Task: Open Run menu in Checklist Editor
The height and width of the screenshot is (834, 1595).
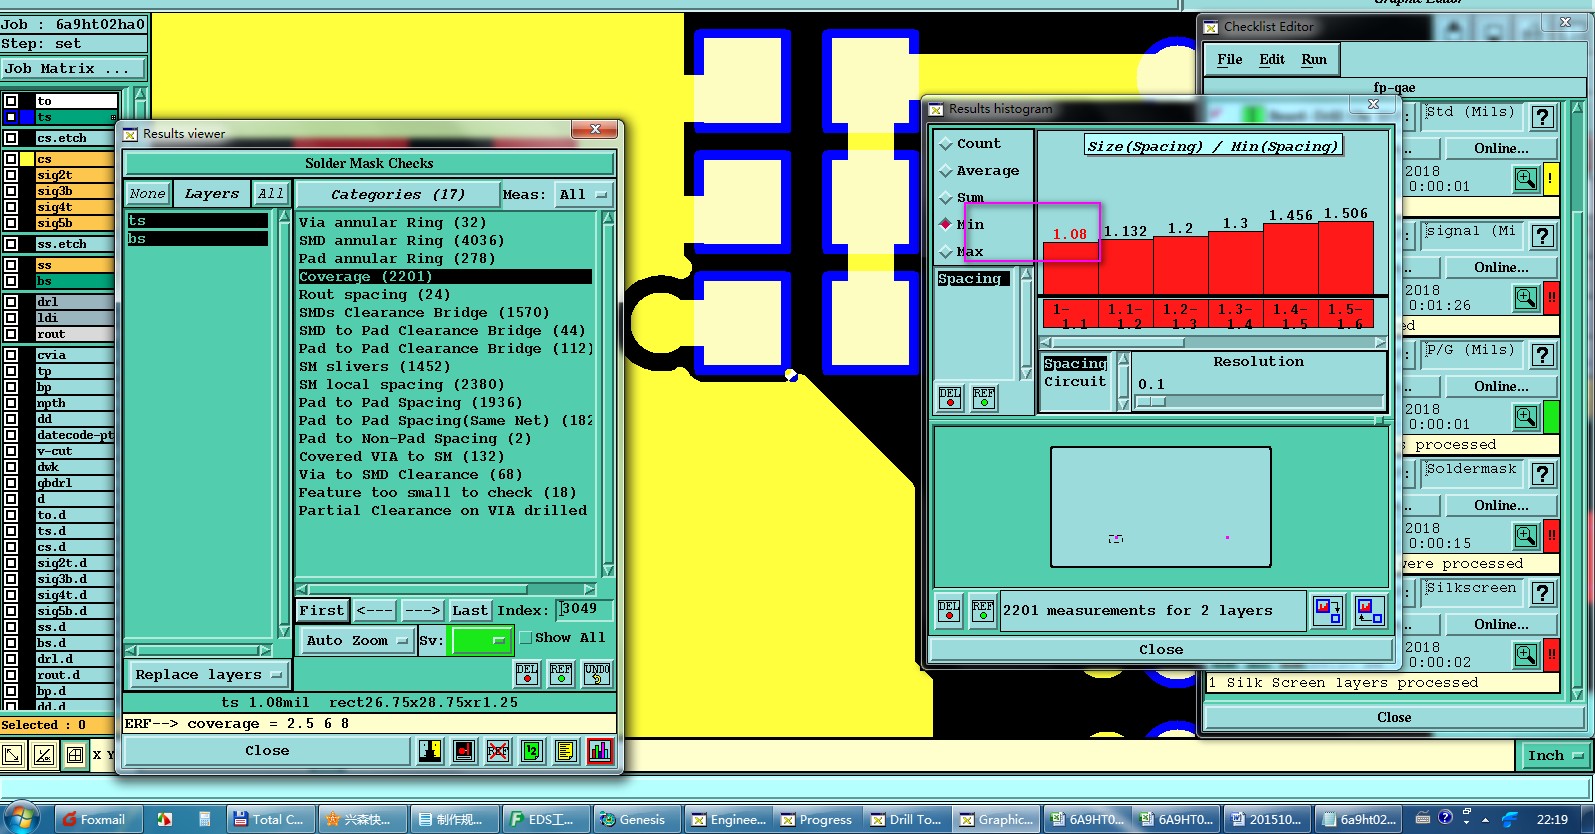Action: (x=1314, y=60)
